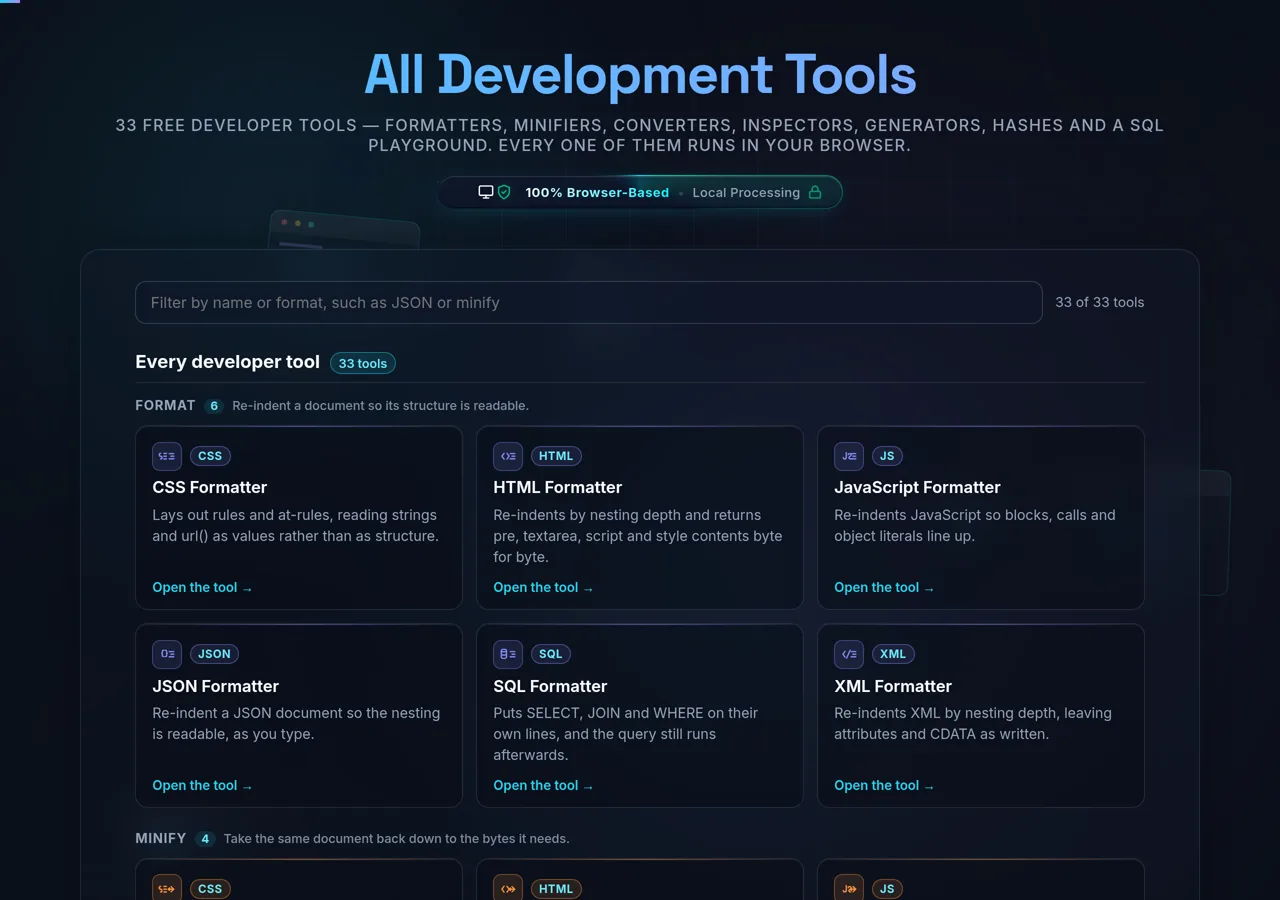
Task: Click the 'Every developer tool' heading
Action: click(x=228, y=362)
